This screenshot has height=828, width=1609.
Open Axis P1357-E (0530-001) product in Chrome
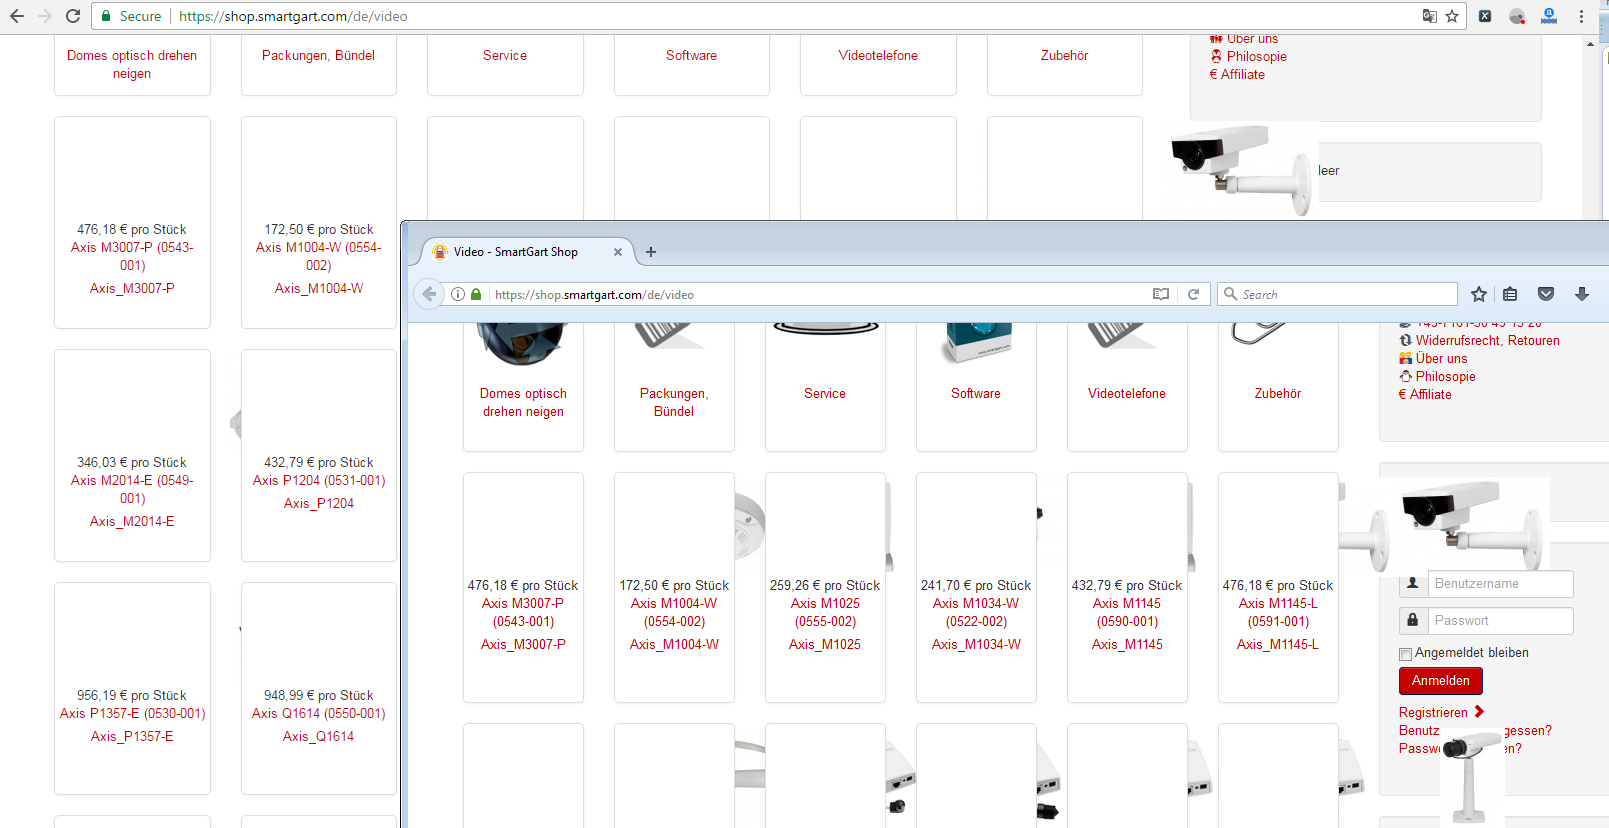pyautogui.click(x=132, y=714)
